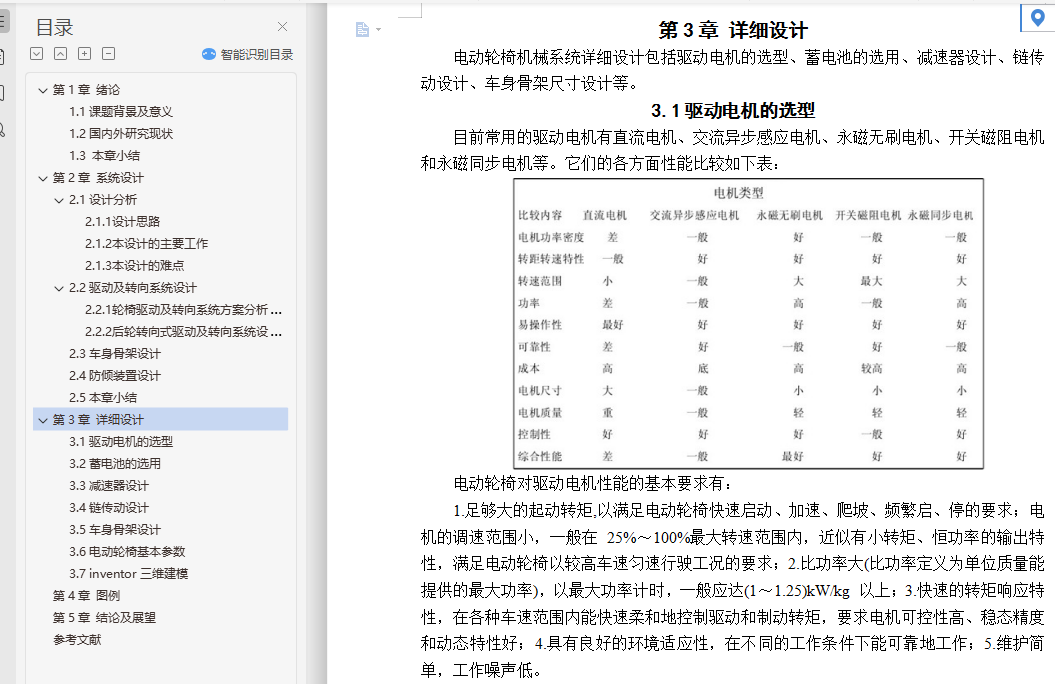The height and width of the screenshot is (684, 1055).
Task: Select highlighted 第3章 详细设计 outline row
Action: pos(161,420)
